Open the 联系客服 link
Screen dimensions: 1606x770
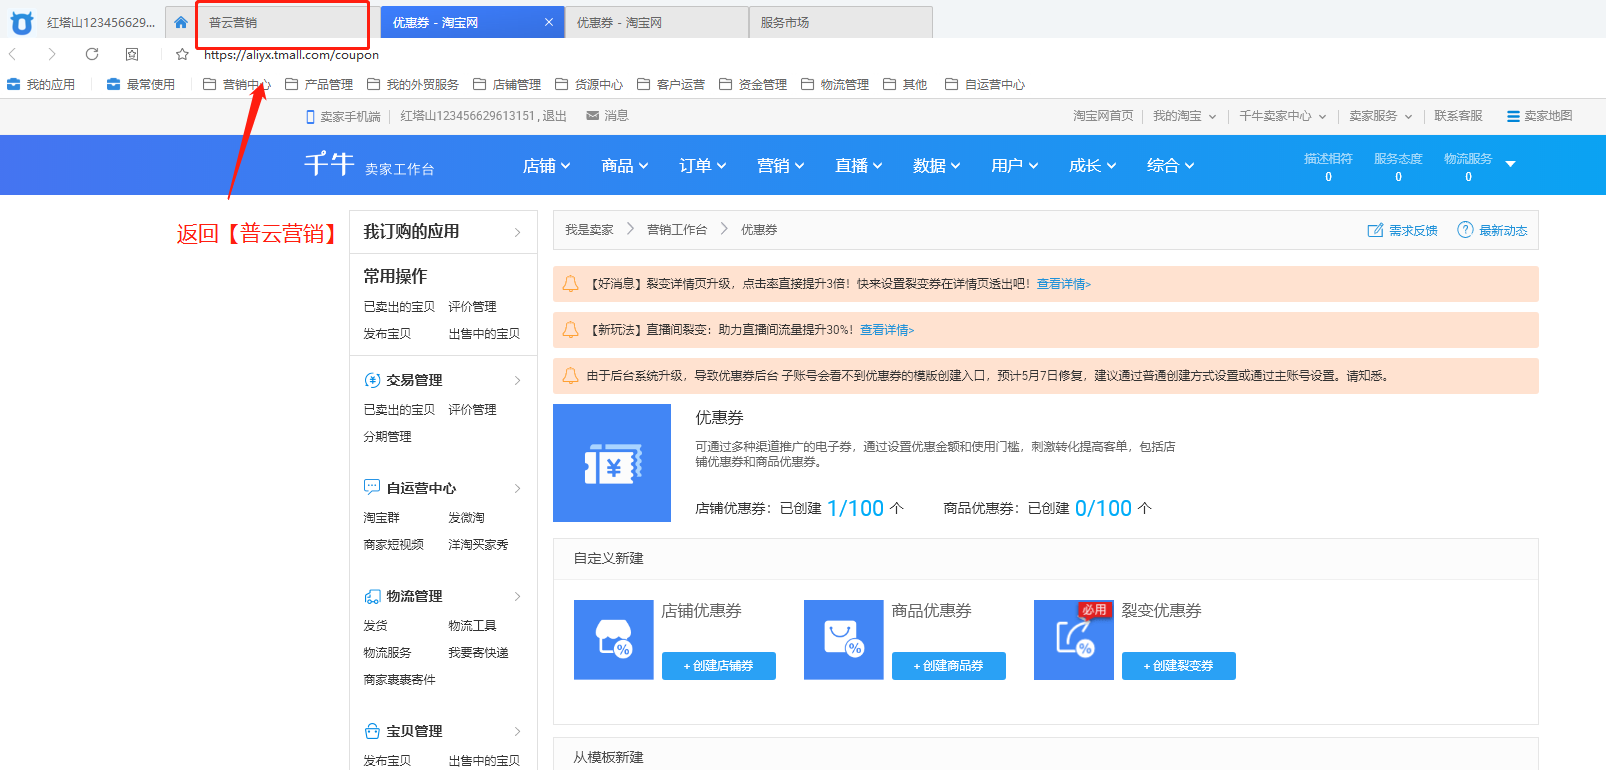pyautogui.click(x=1458, y=116)
